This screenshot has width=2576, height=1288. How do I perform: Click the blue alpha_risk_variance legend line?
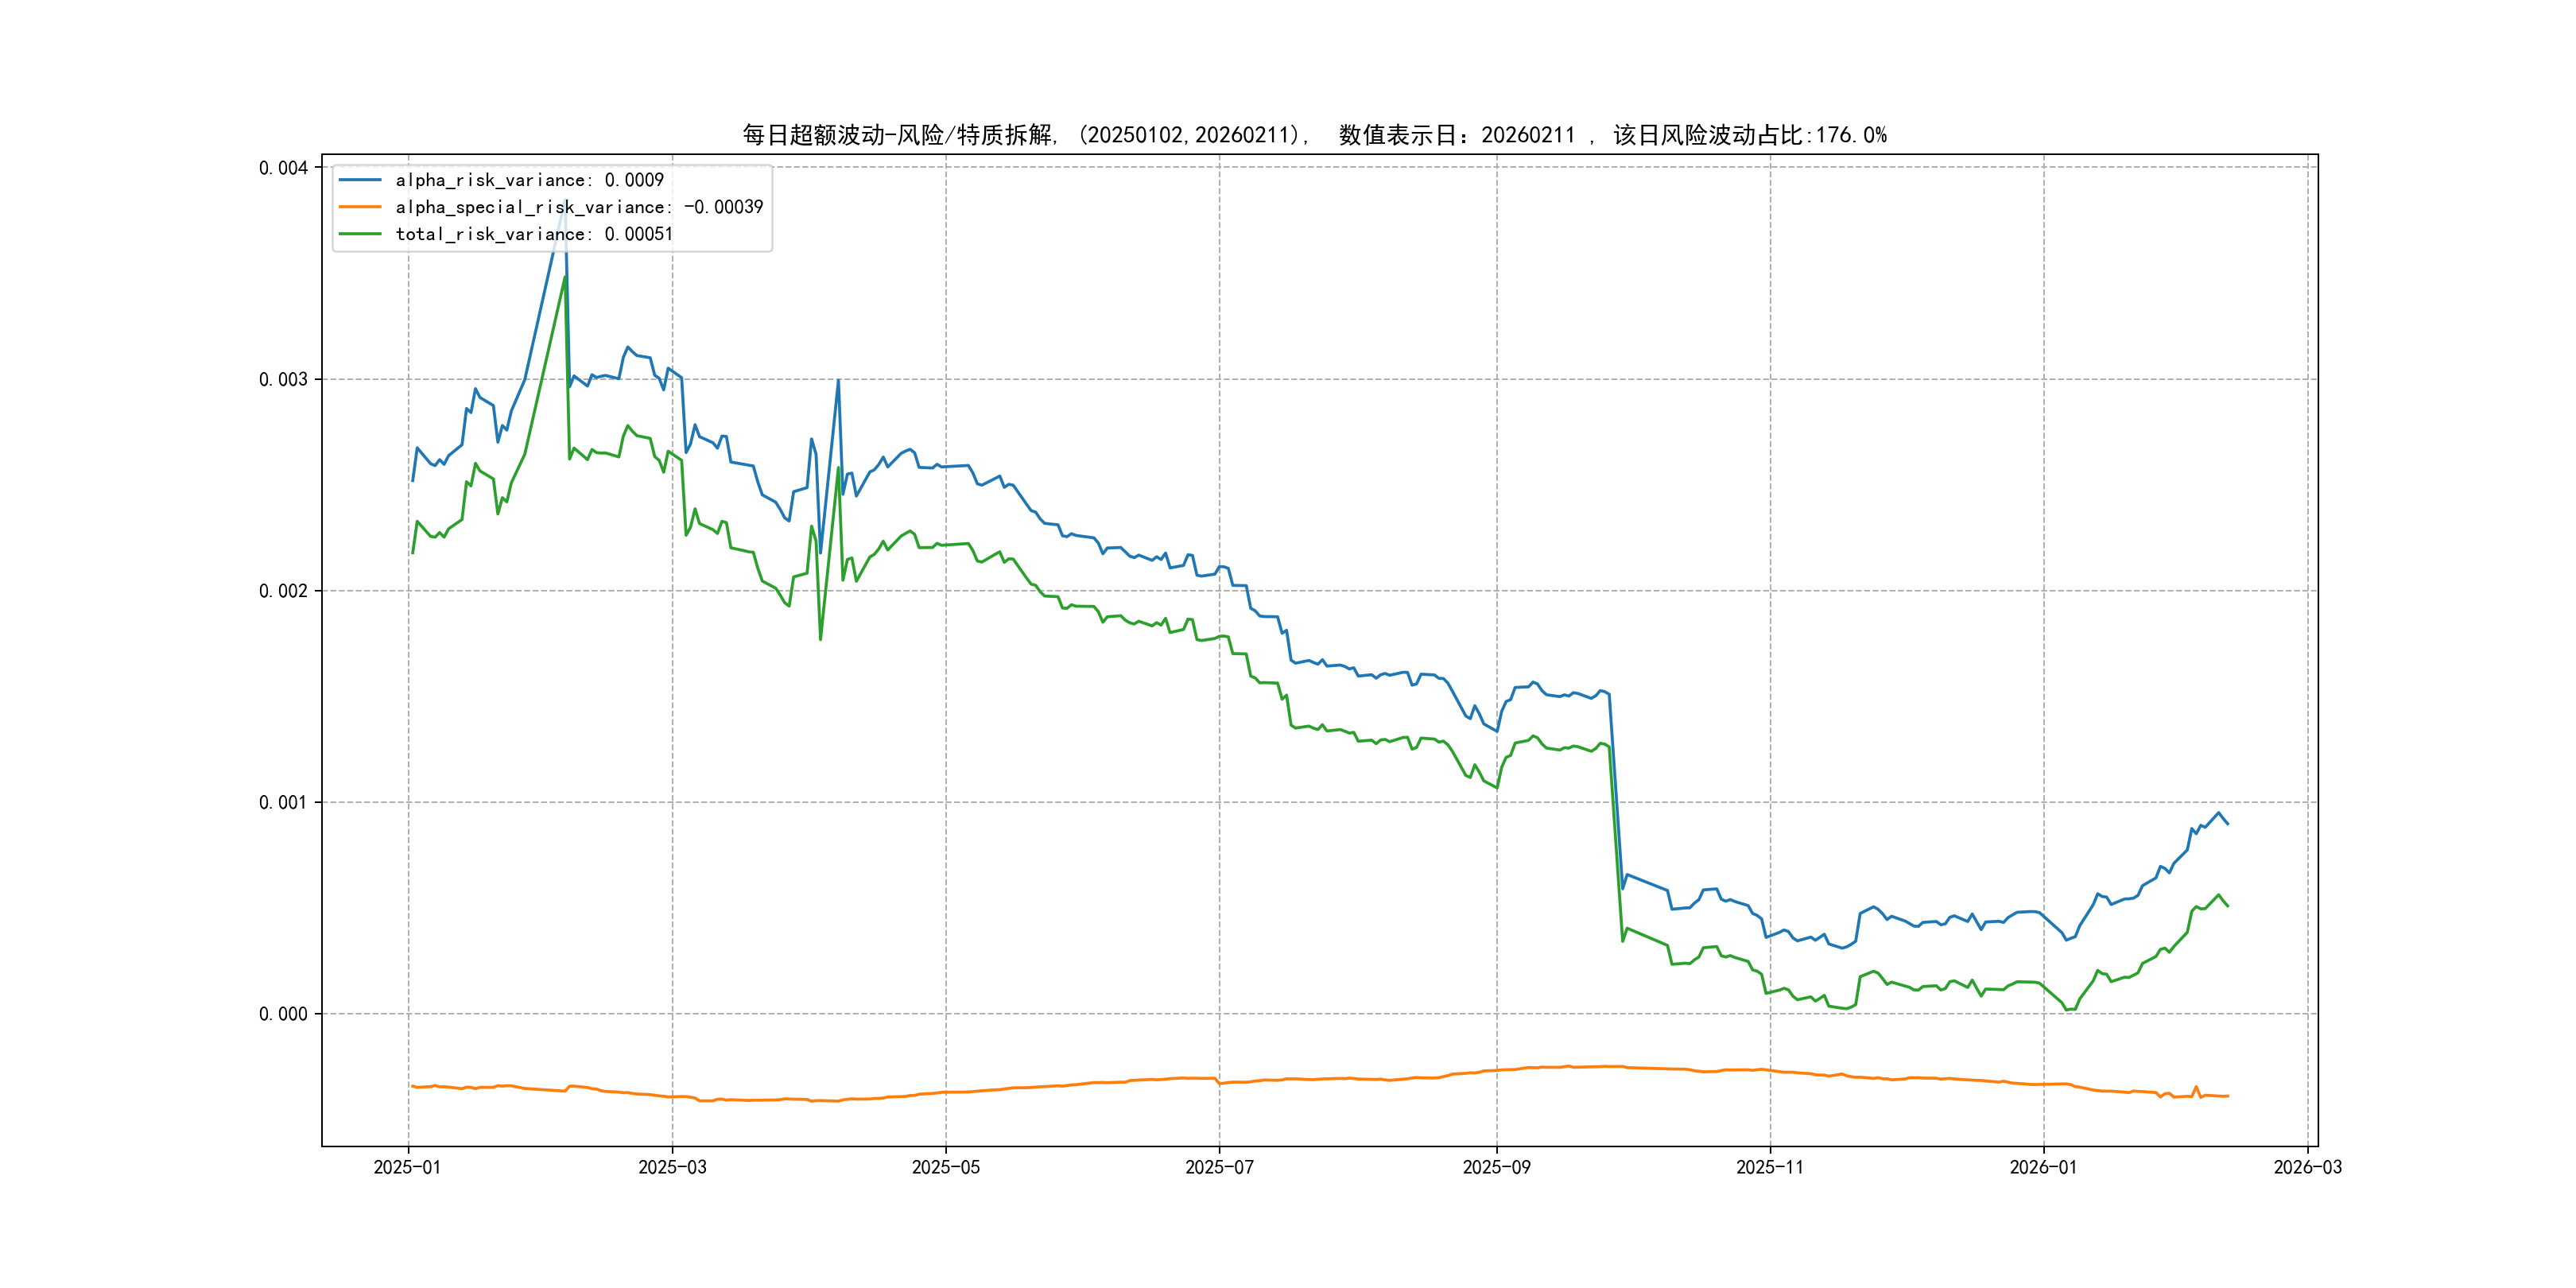click(360, 180)
